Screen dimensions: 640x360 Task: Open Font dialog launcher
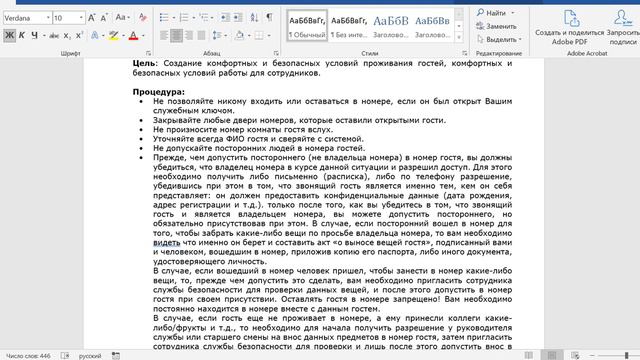pyautogui.click(x=149, y=53)
